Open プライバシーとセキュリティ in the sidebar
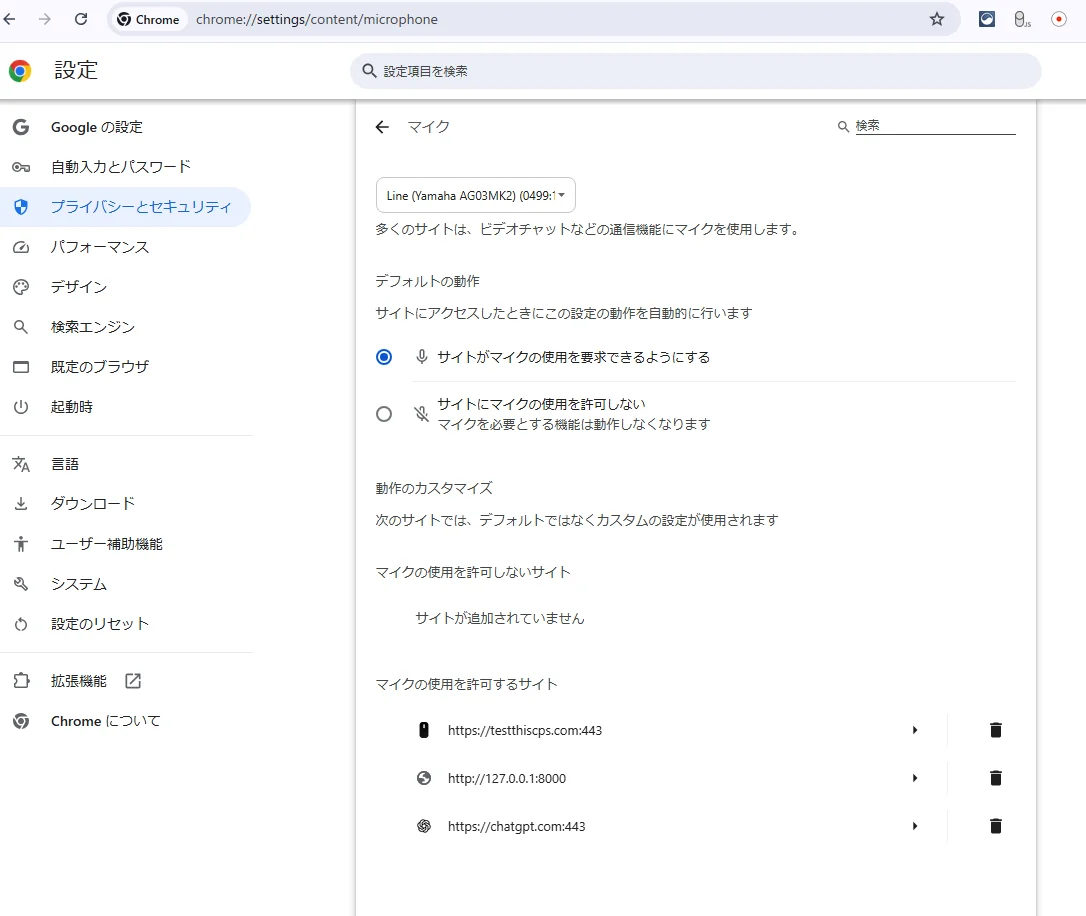The width and height of the screenshot is (1086, 916). [x=140, y=207]
